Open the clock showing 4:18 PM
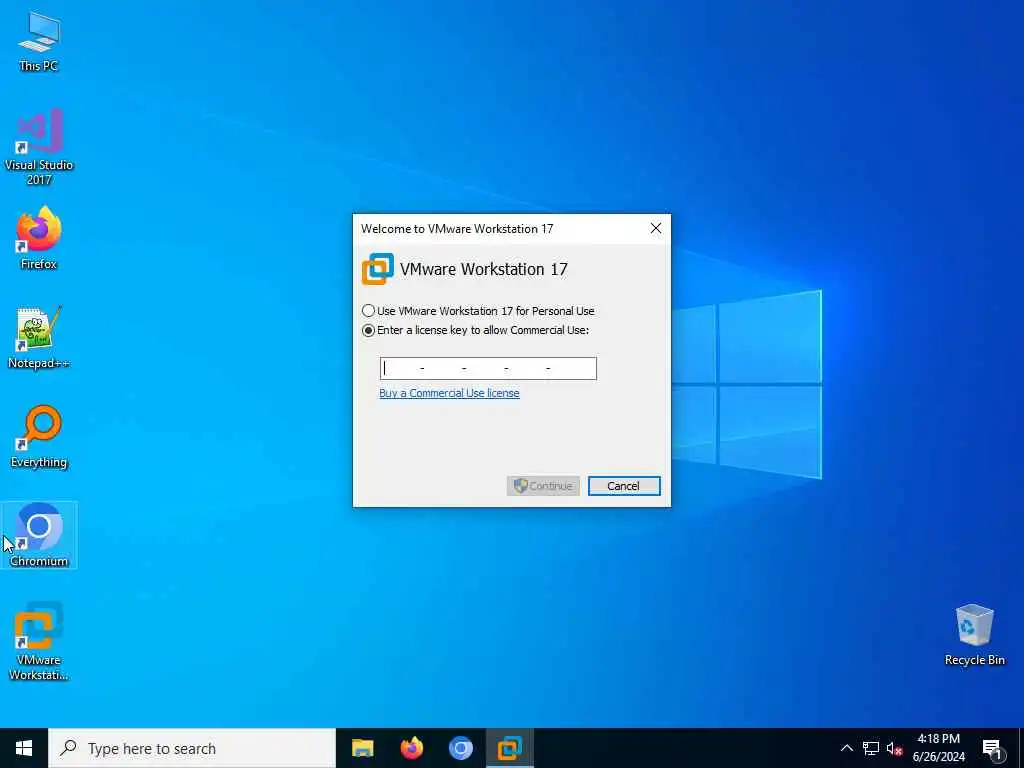 (938, 748)
